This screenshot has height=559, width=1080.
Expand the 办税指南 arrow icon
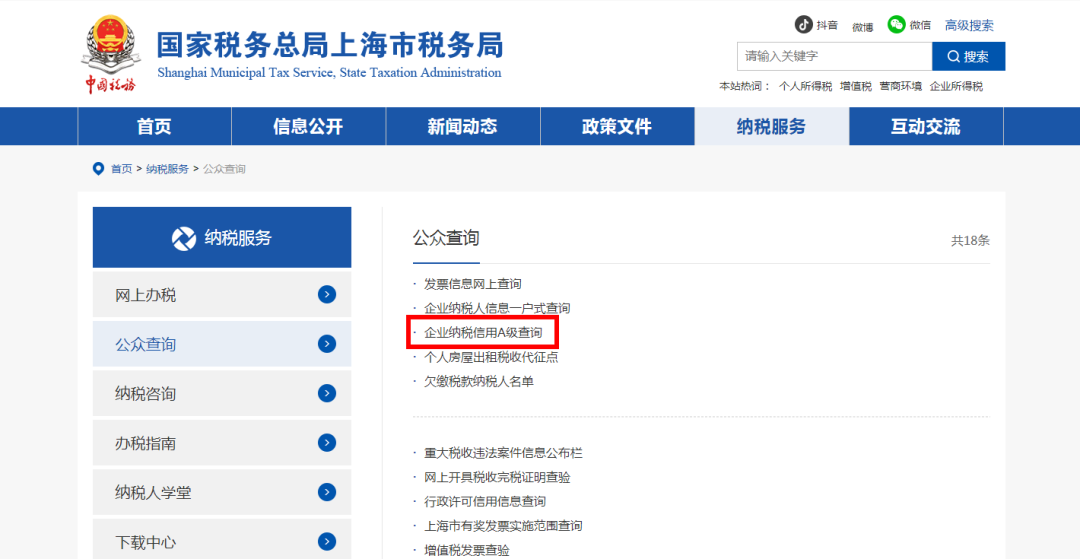click(x=327, y=443)
